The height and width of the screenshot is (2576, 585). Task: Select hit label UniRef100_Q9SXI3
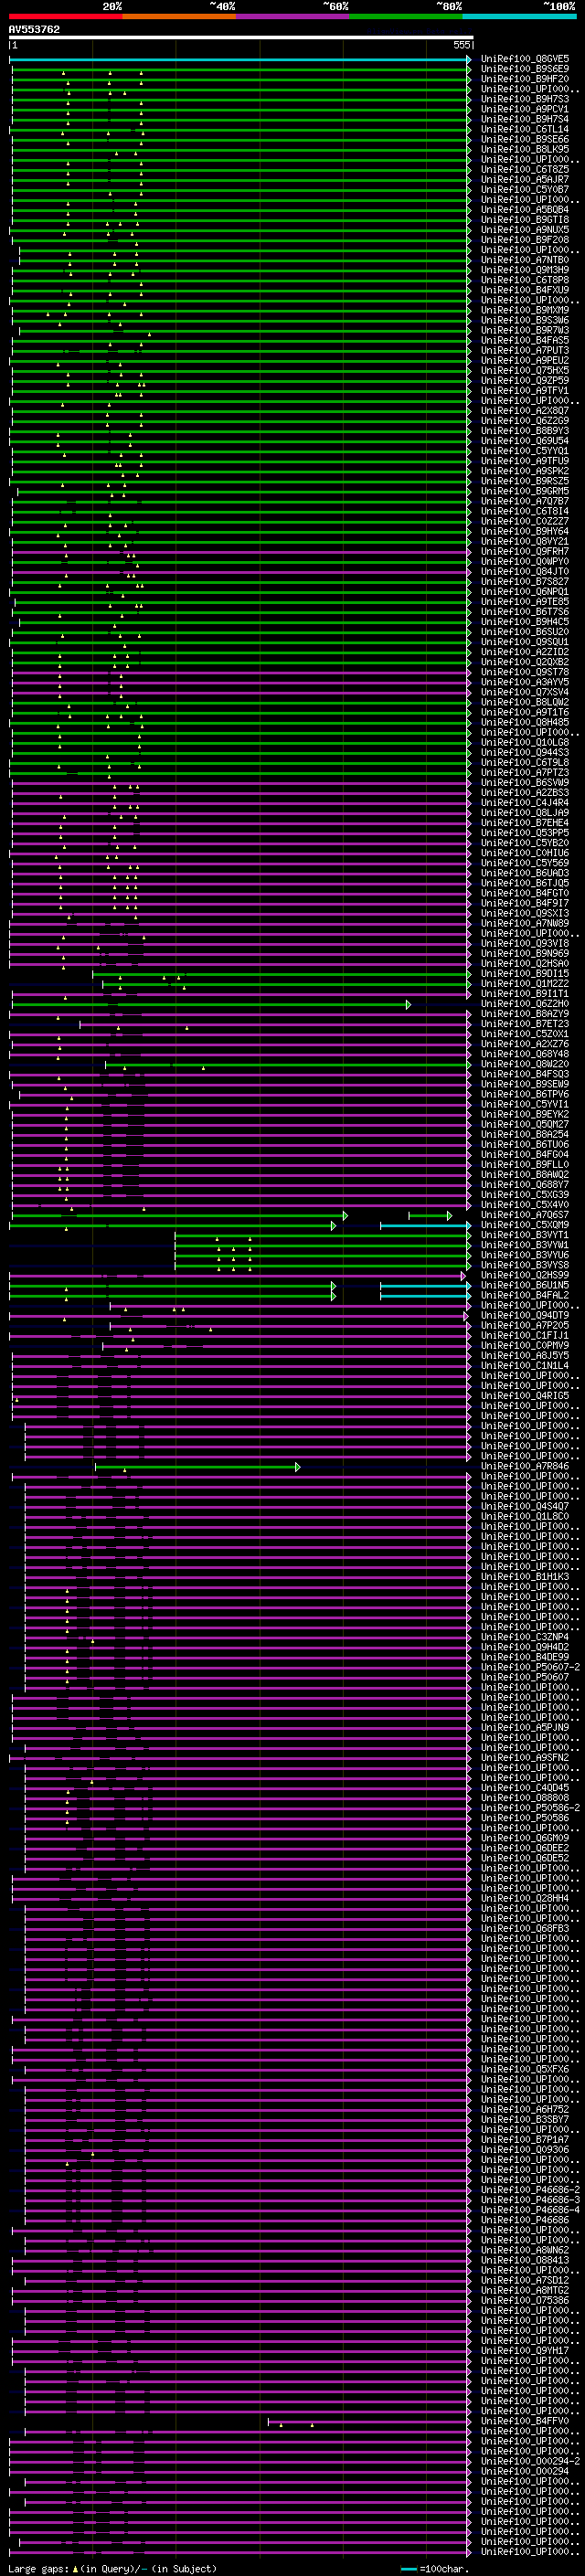point(525,913)
